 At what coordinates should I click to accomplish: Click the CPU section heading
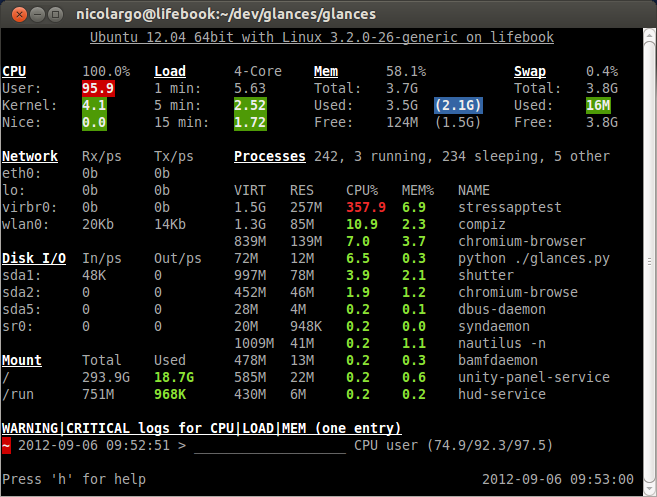14,71
